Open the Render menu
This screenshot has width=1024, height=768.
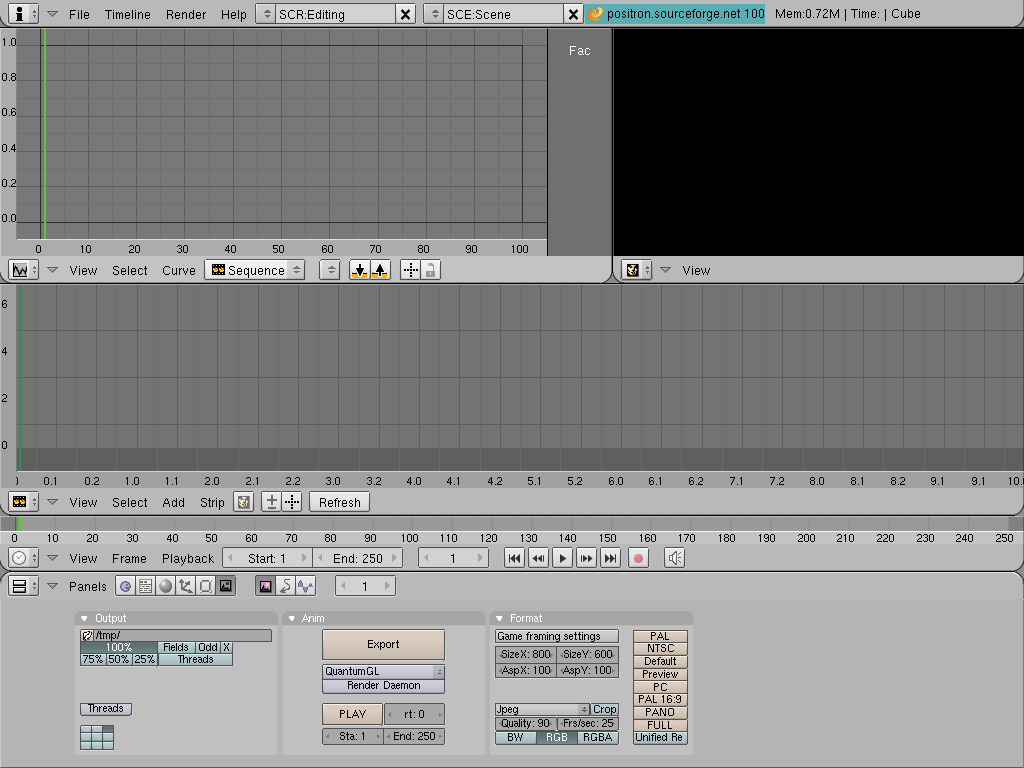tap(185, 14)
